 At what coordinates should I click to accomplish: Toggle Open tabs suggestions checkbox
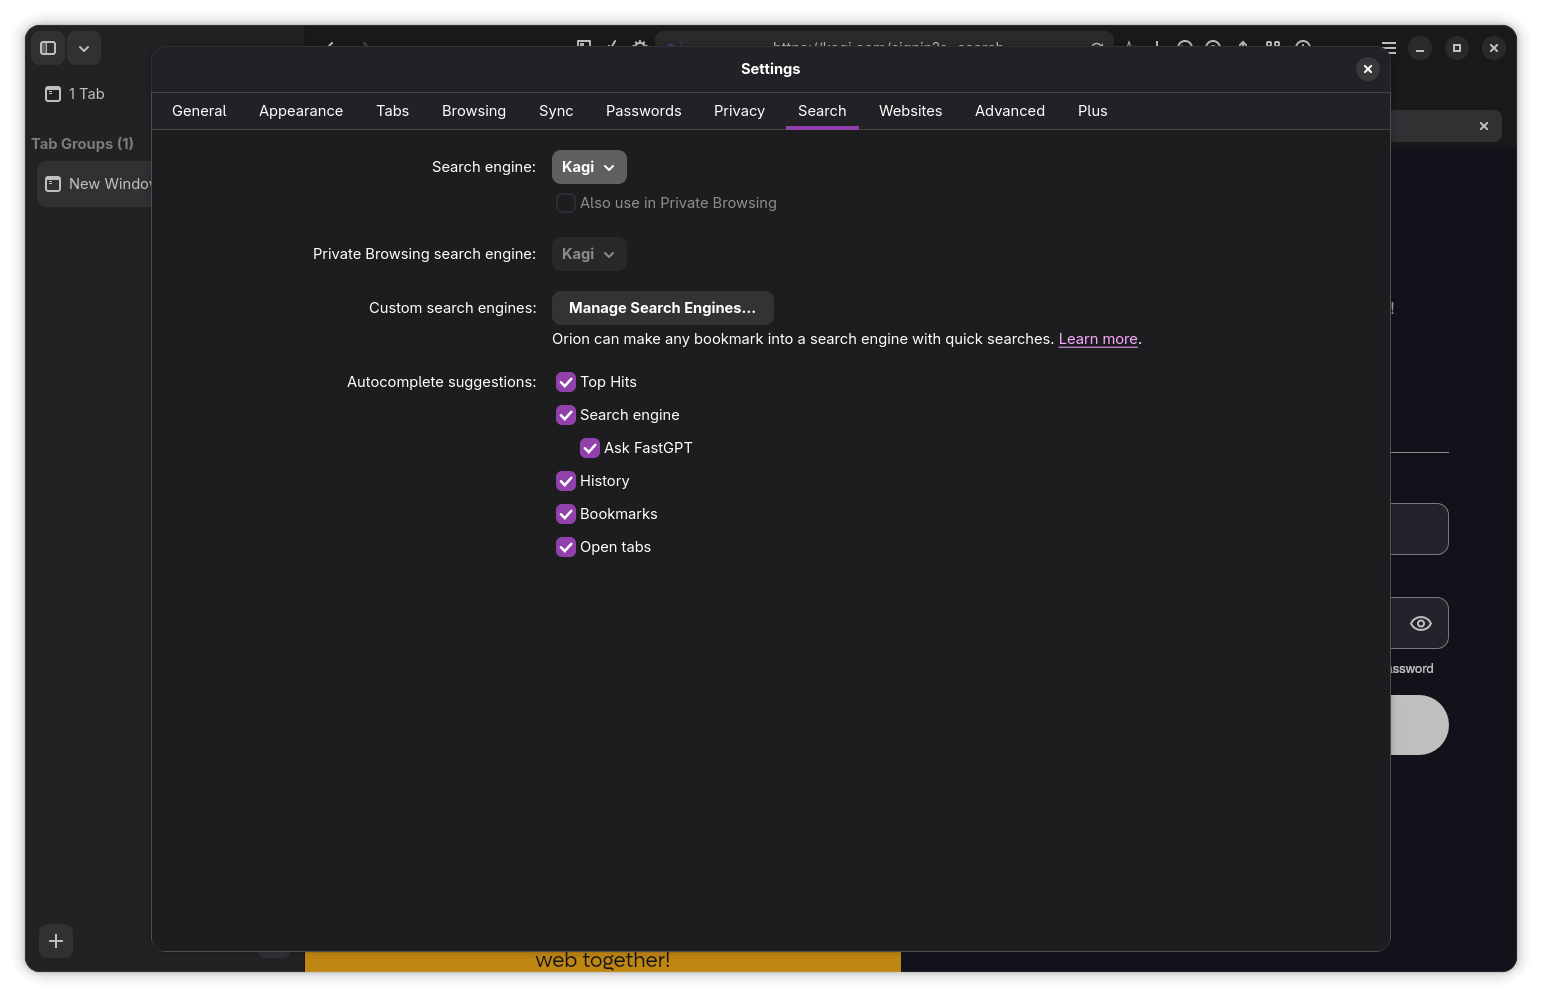click(x=566, y=547)
